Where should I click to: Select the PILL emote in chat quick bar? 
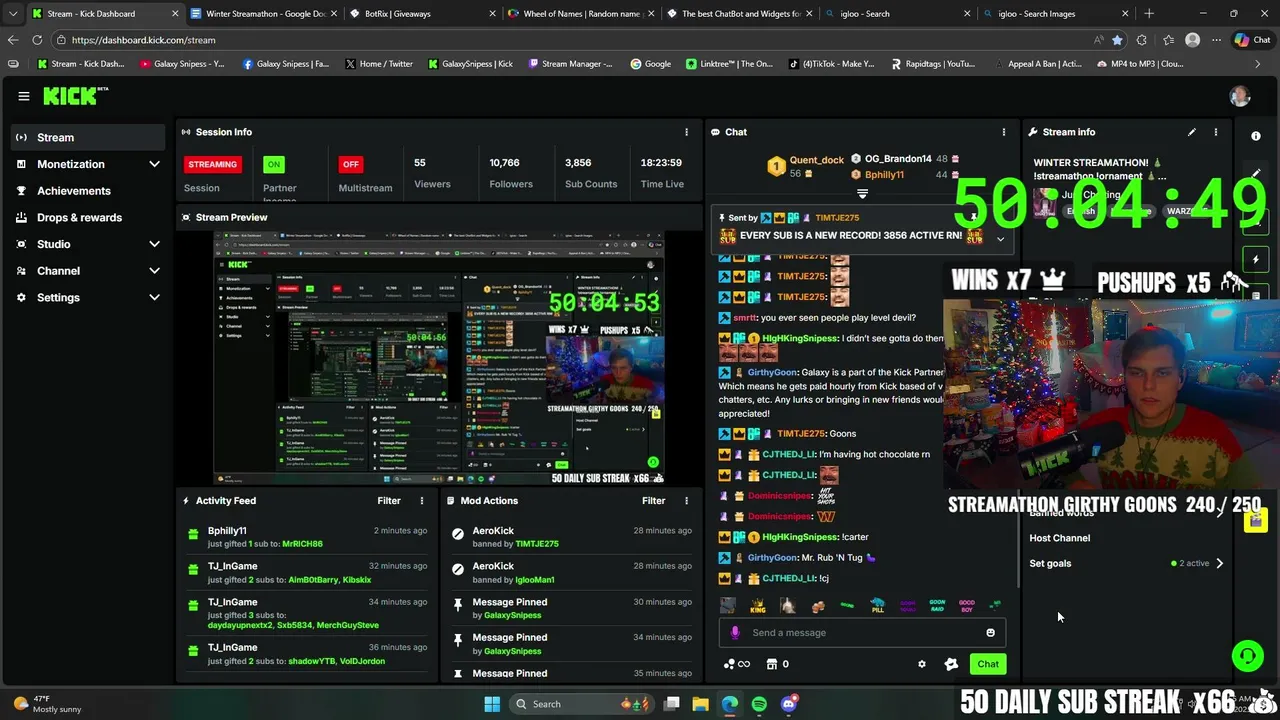pyautogui.click(x=877, y=605)
